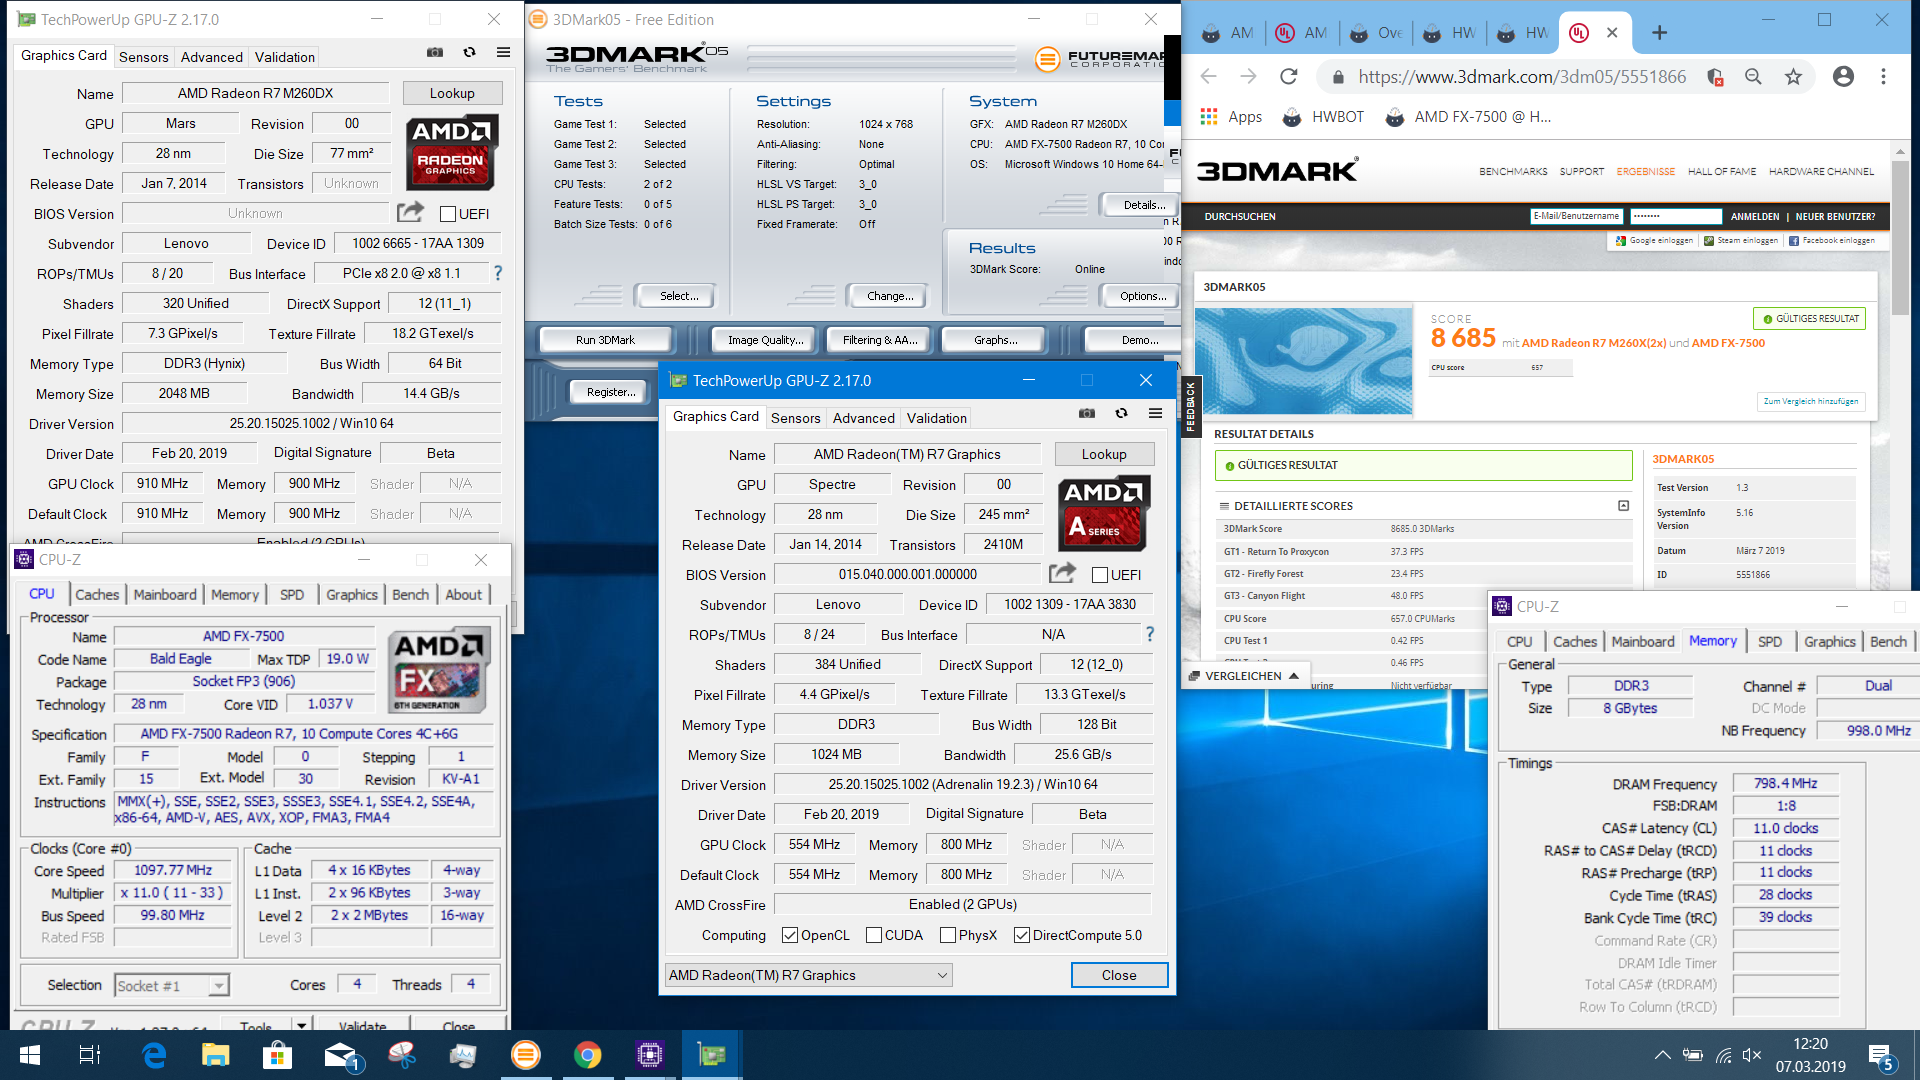Click the Chrome back arrow
The image size is (1920, 1080).
1208,77
